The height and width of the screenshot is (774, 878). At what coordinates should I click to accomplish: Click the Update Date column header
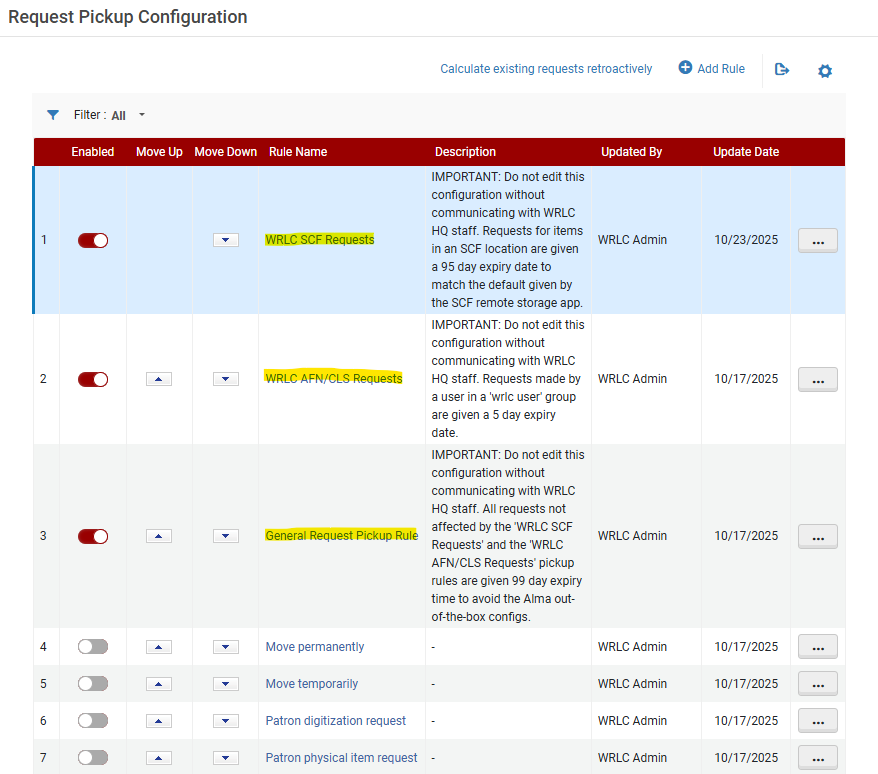pos(746,152)
